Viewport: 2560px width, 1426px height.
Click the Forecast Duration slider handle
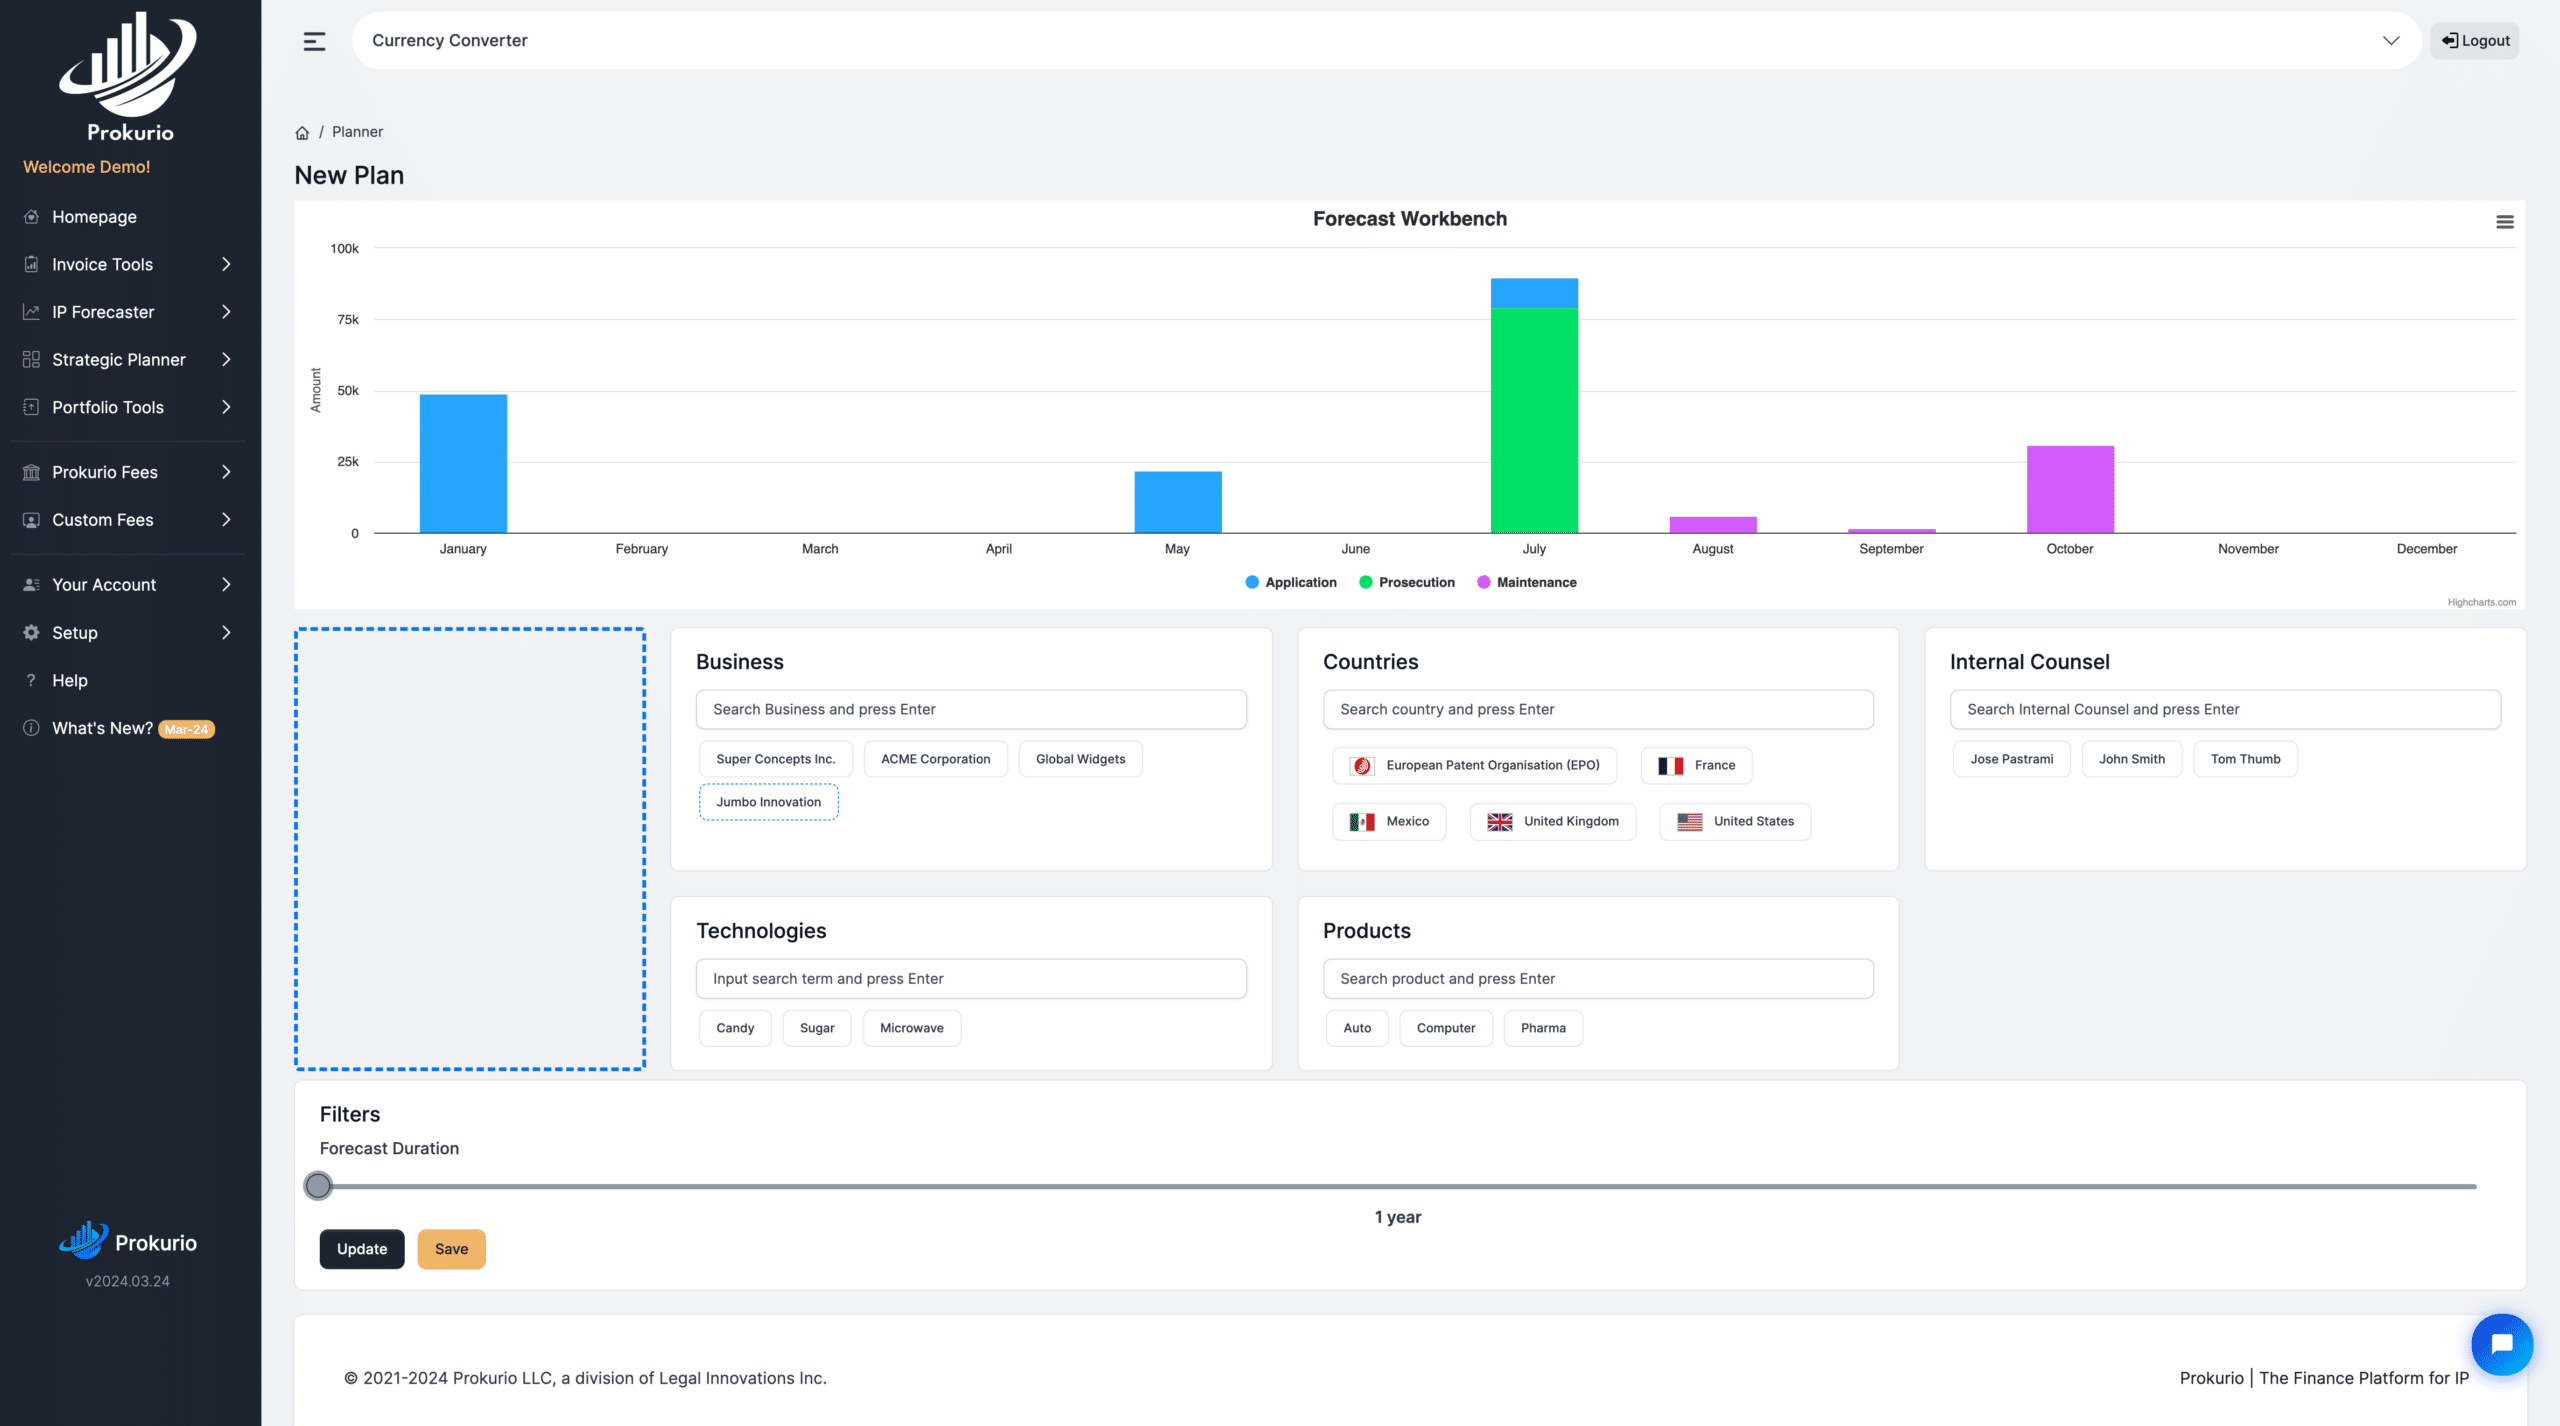[x=318, y=1186]
